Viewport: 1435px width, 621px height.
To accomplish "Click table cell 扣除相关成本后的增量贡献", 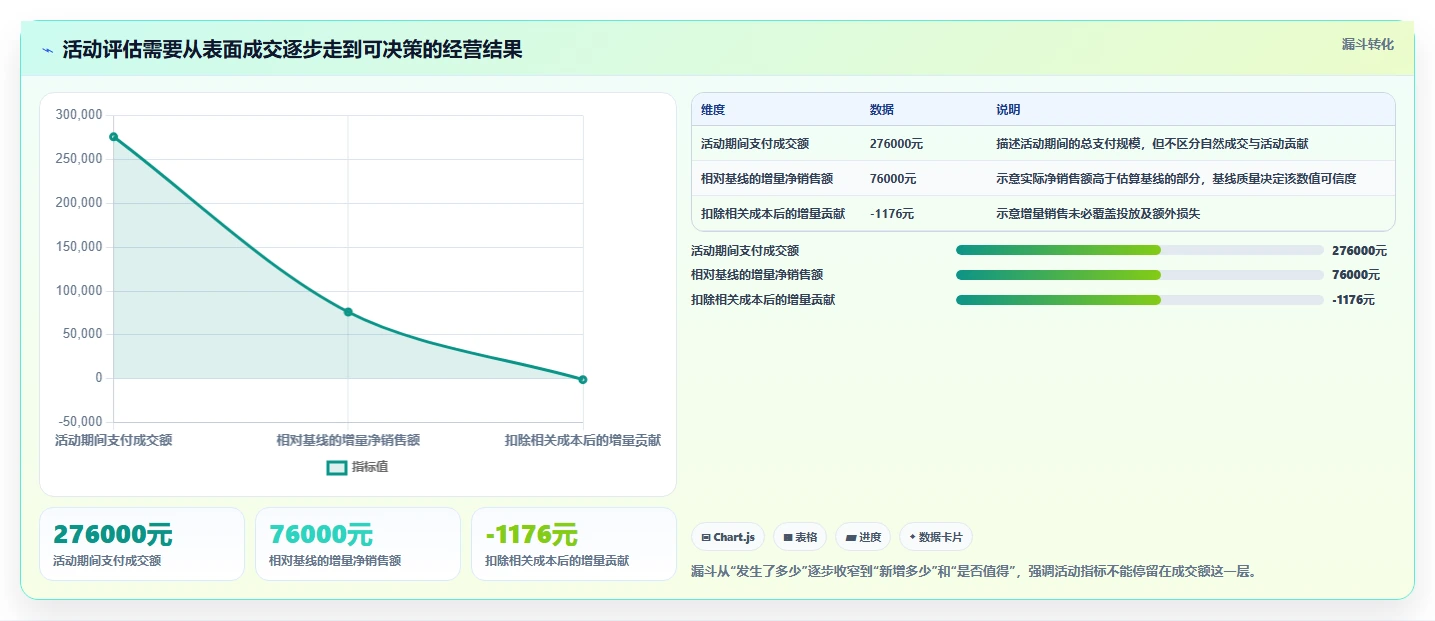I will coord(773,214).
